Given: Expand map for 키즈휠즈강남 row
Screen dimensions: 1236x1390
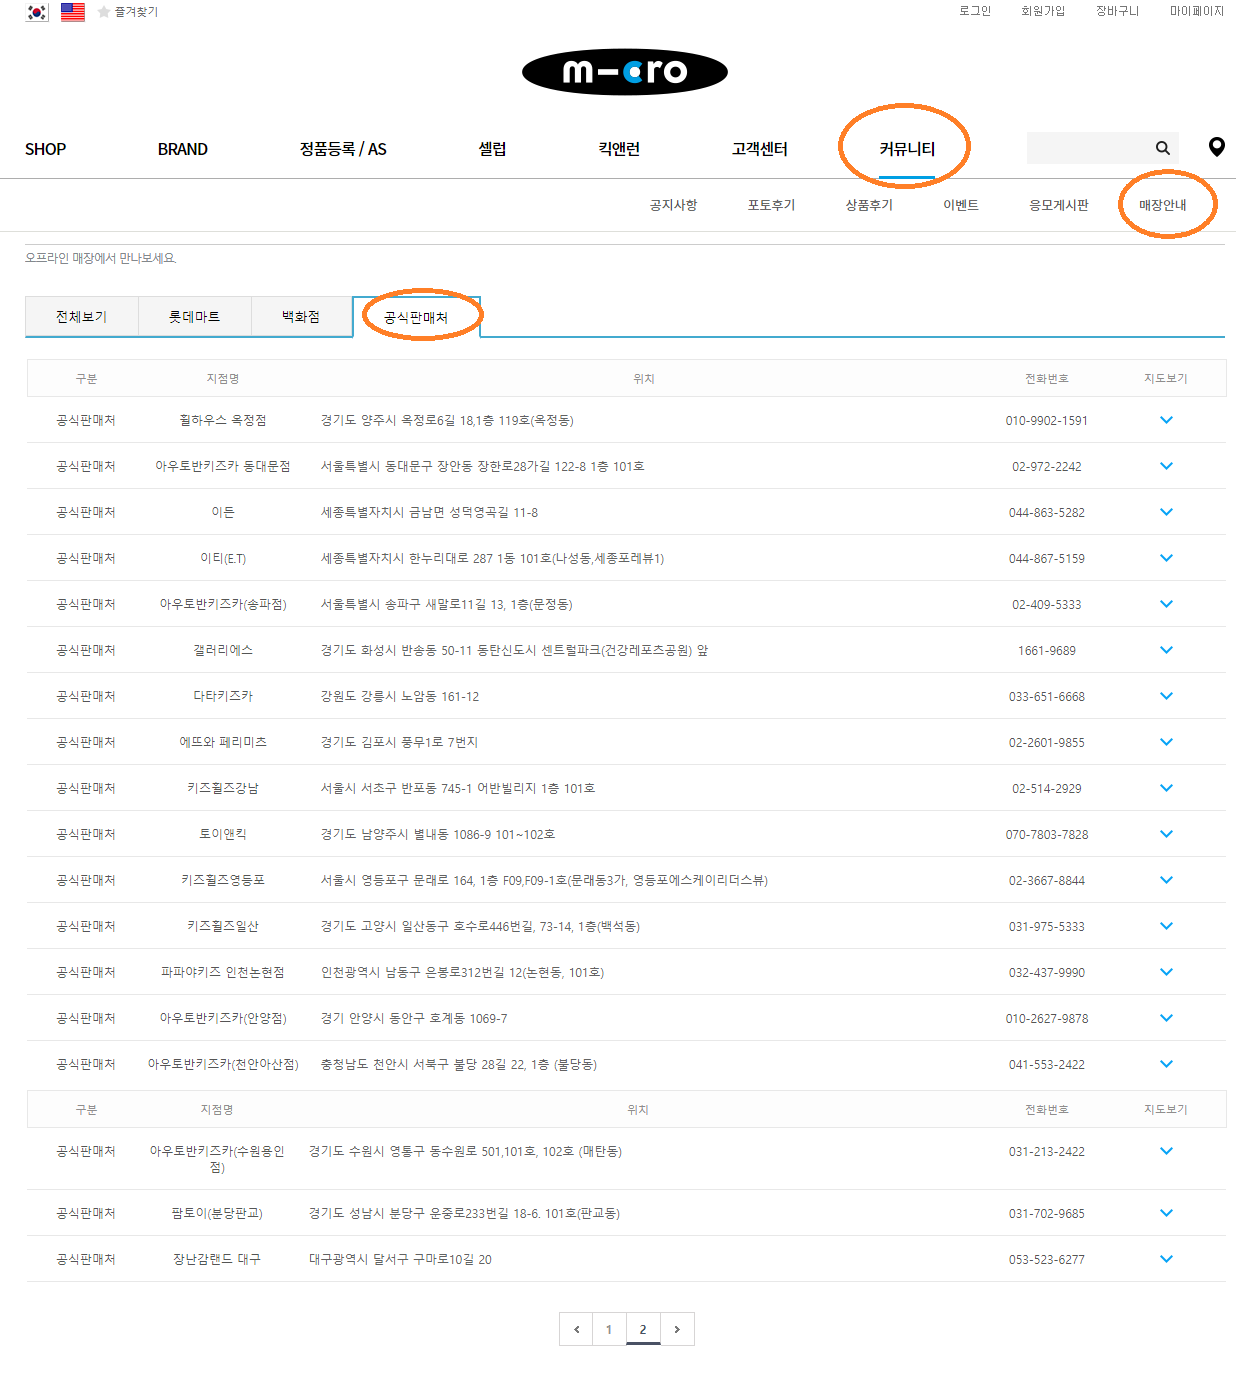Looking at the screenshot, I should coord(1166,788).
